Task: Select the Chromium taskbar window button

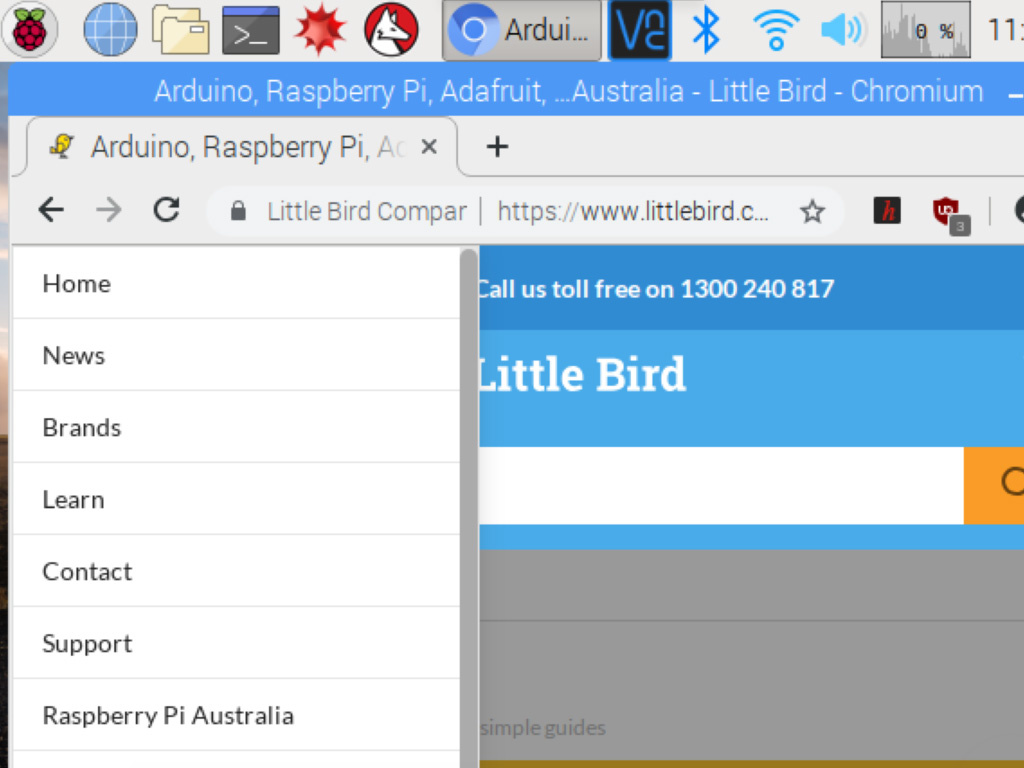Action: click(x=521, y=30)
